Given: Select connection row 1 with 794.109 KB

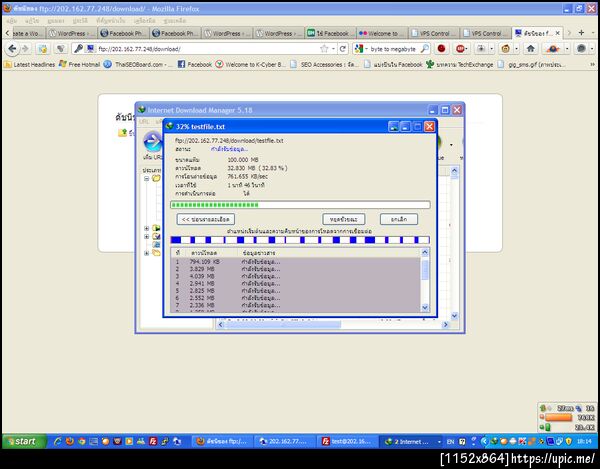Looking at the screenshot, I should coord(295,262).
